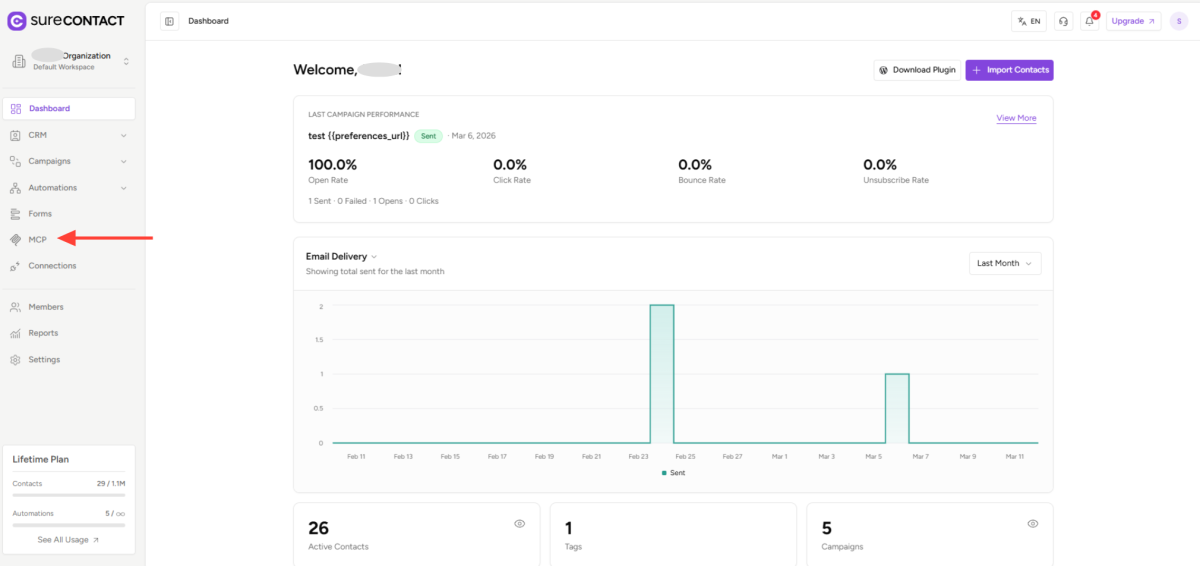Viewport: 1200px width, 566px height.
Task: Open the organization workspace switcher
Action: point(69,61)
